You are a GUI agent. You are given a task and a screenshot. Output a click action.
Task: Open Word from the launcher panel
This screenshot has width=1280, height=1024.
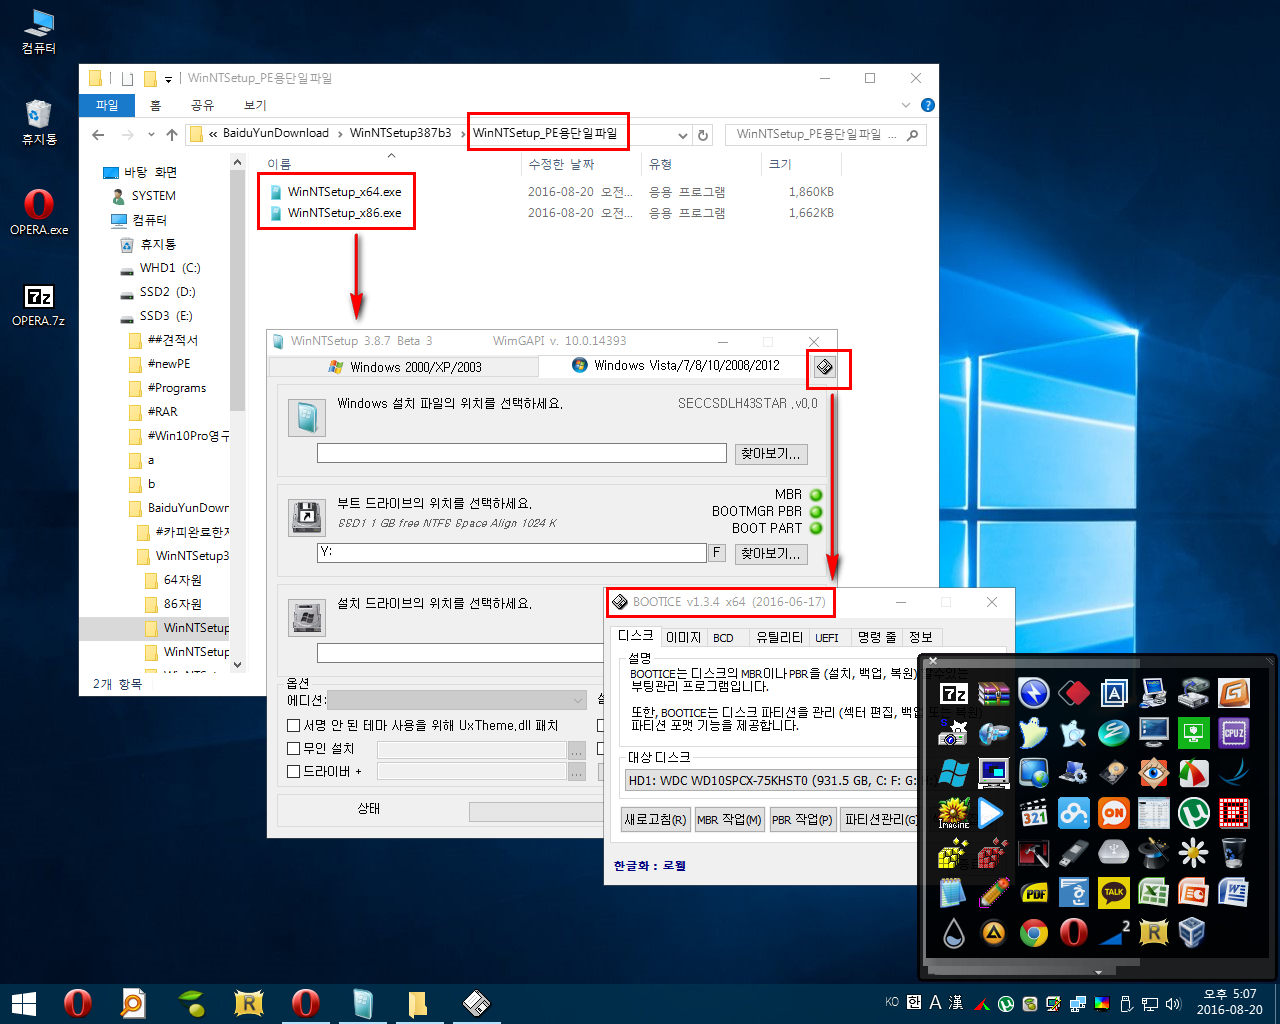[x=1233, y=893]
